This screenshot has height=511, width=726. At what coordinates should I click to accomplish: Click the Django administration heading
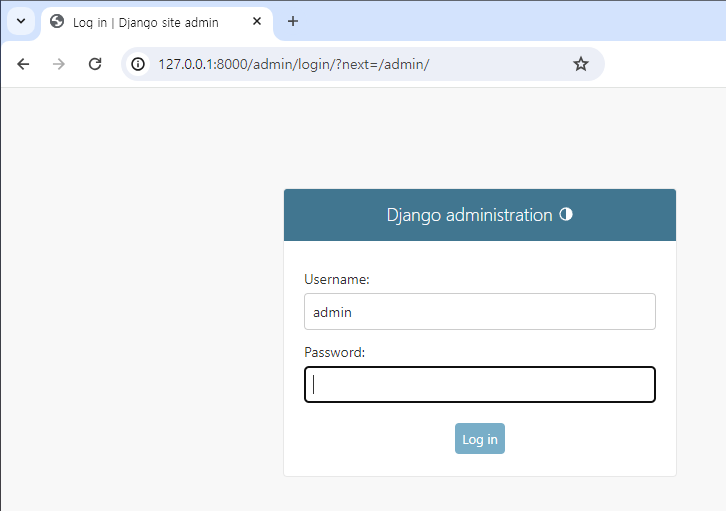coord(469,215)
